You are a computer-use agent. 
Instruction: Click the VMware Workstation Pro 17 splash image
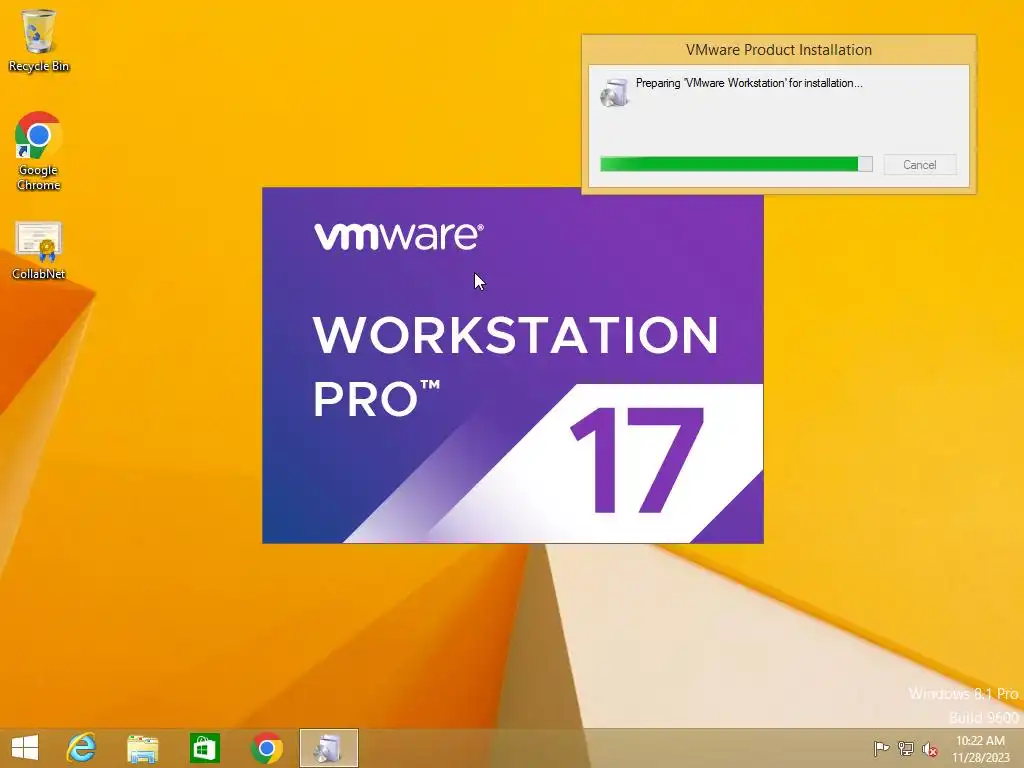(x=513, y=365)
